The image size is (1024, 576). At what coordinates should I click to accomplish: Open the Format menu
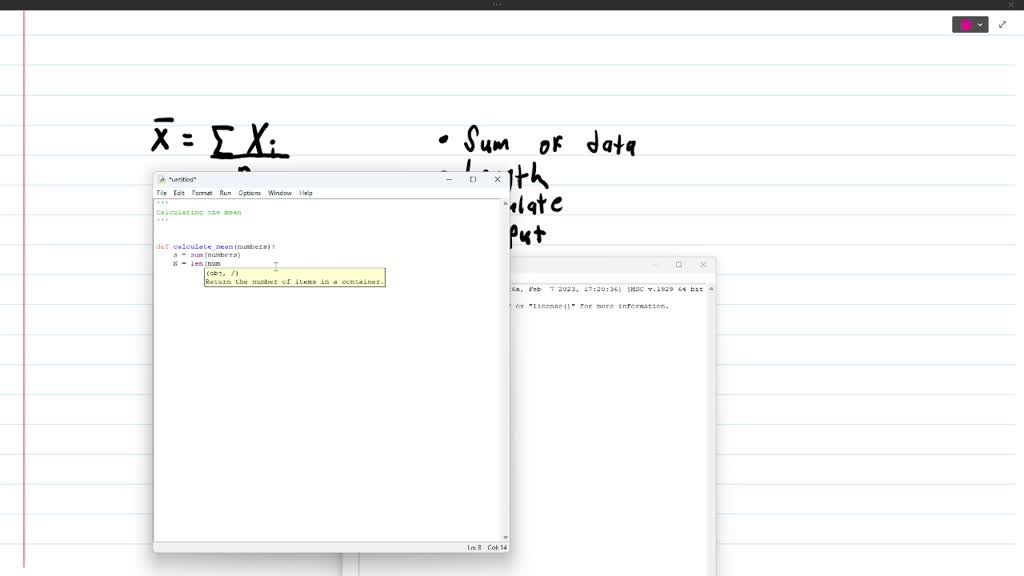point(202,193)
